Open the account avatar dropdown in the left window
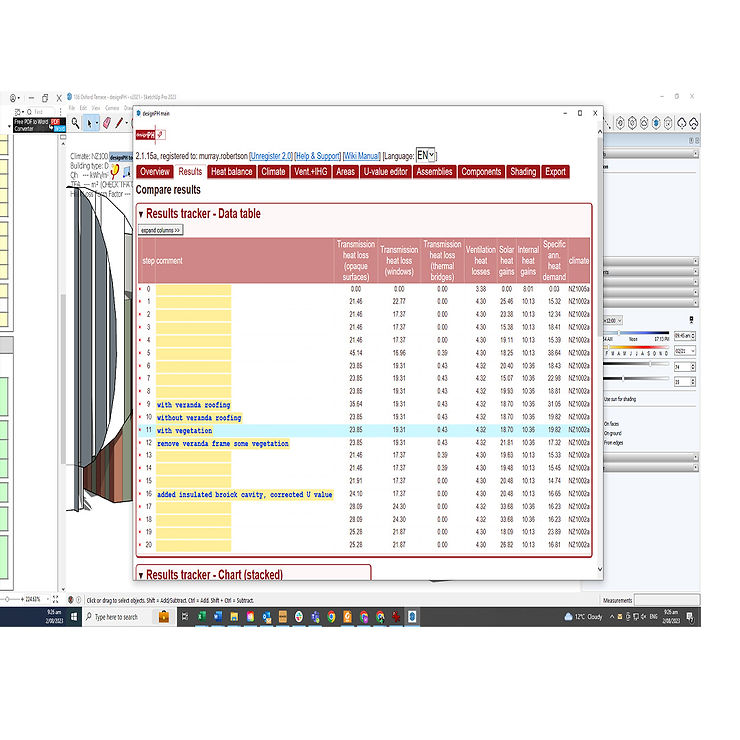 coord(14,98)
